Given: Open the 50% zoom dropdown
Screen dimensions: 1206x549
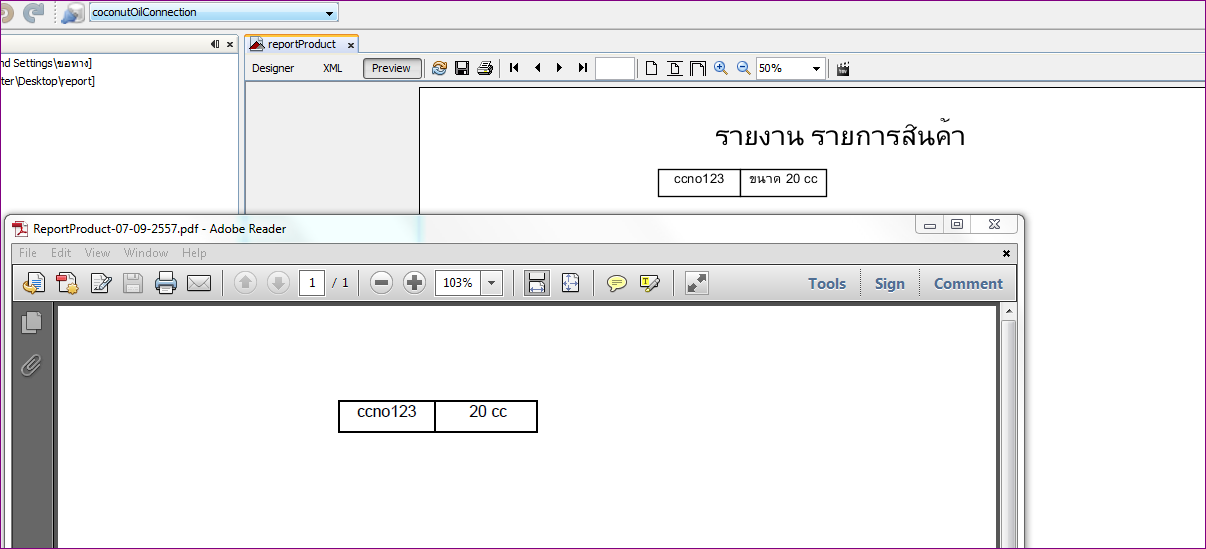Looking at the screenshot, I should (816, 68).
